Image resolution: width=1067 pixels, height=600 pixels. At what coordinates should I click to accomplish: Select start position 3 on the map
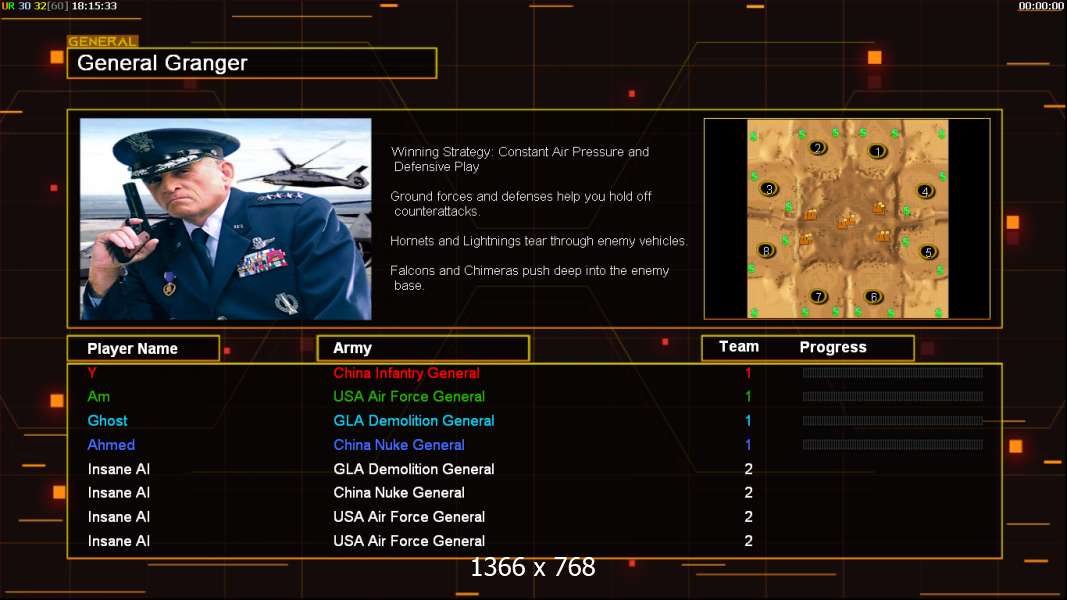click(769, 189)
